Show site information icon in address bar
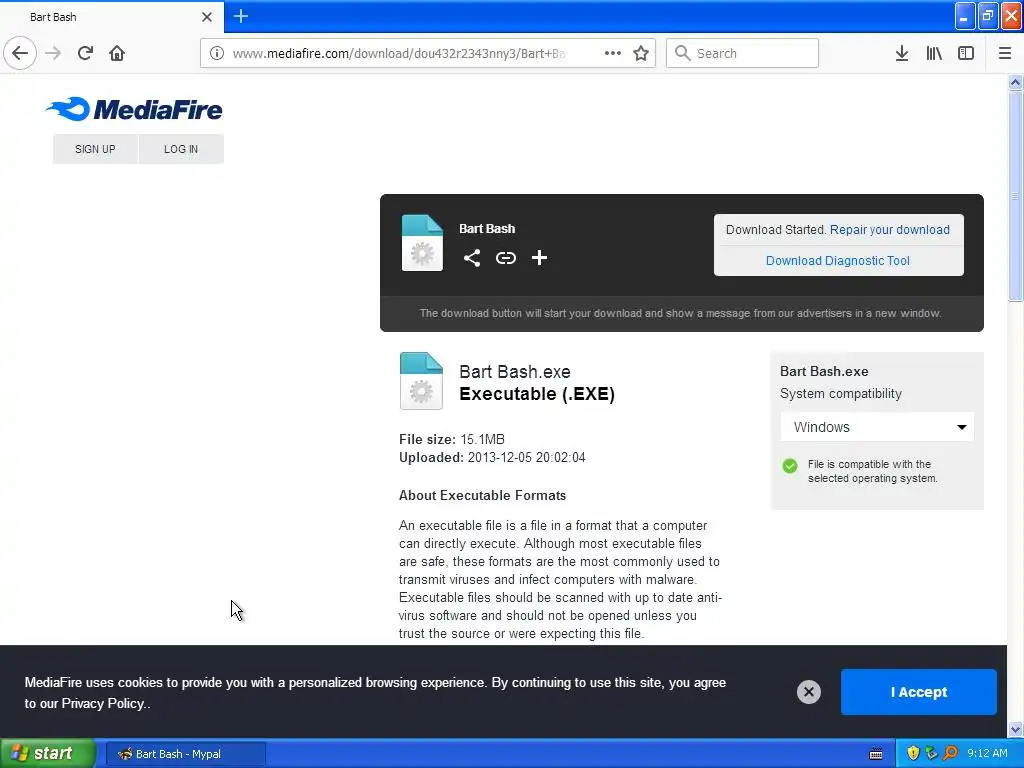The width and height of the screenshot is (1024, 768). (x=217, y=53)
